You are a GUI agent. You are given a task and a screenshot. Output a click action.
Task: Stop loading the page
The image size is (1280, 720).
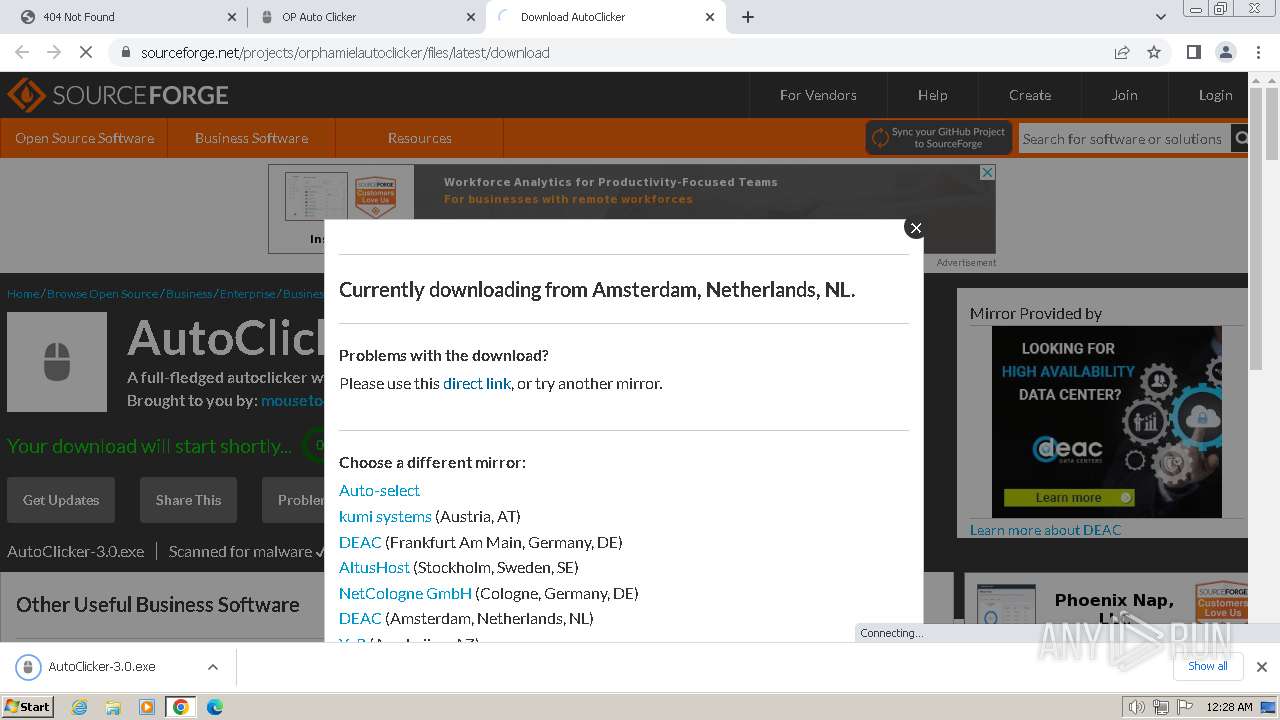[86, 52]
